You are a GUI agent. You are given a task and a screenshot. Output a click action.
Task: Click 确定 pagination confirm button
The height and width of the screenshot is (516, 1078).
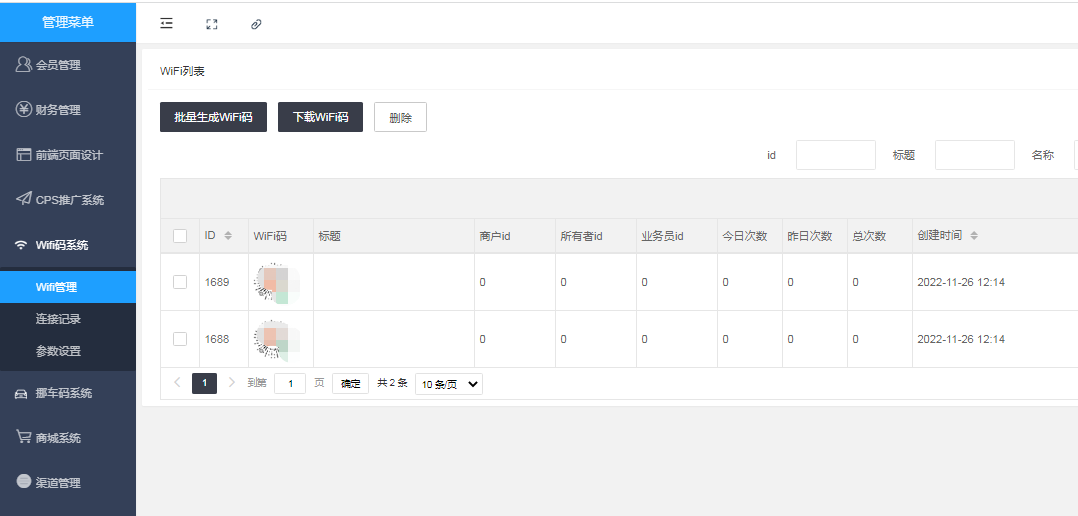click(351, 383)
